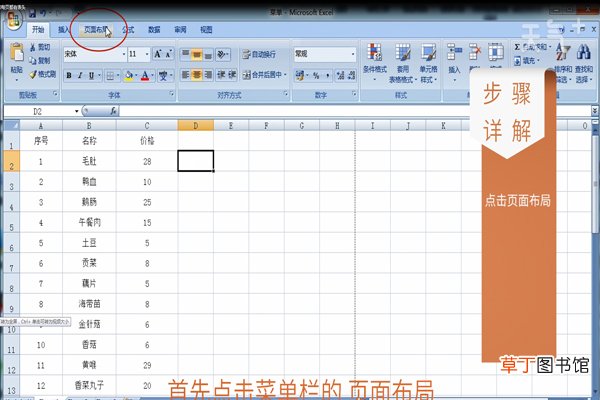Toggle Top Align in alignment group
This screenshot has width=600, height=400.
coord(186,55)
